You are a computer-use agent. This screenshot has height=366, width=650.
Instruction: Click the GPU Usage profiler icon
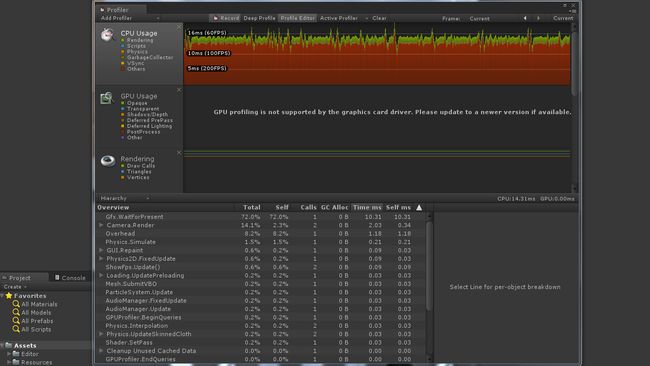107,98
